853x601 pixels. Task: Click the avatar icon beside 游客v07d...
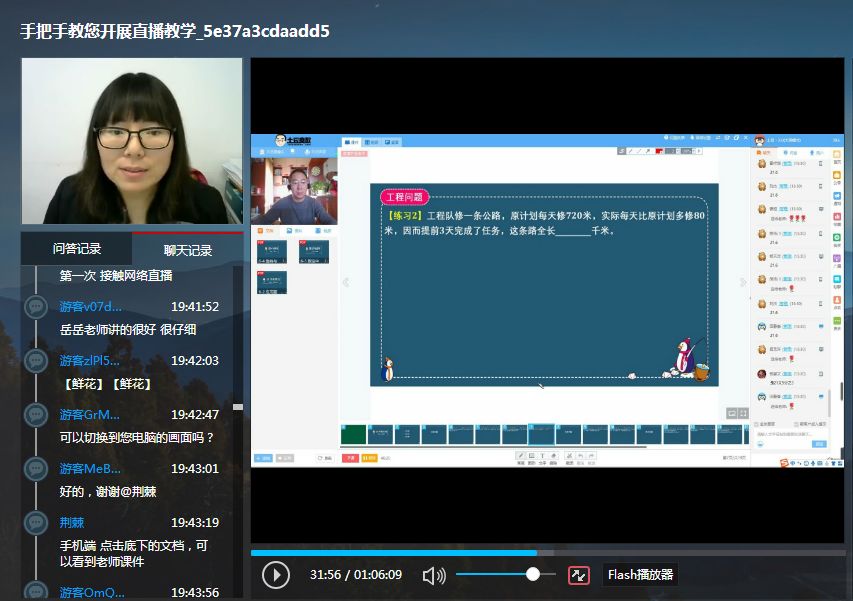(36, 307)
